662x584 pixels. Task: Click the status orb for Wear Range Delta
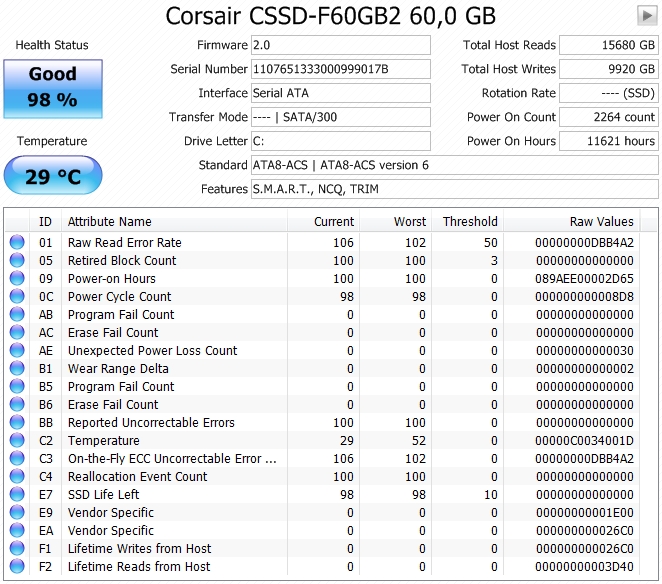click(17, 369)
